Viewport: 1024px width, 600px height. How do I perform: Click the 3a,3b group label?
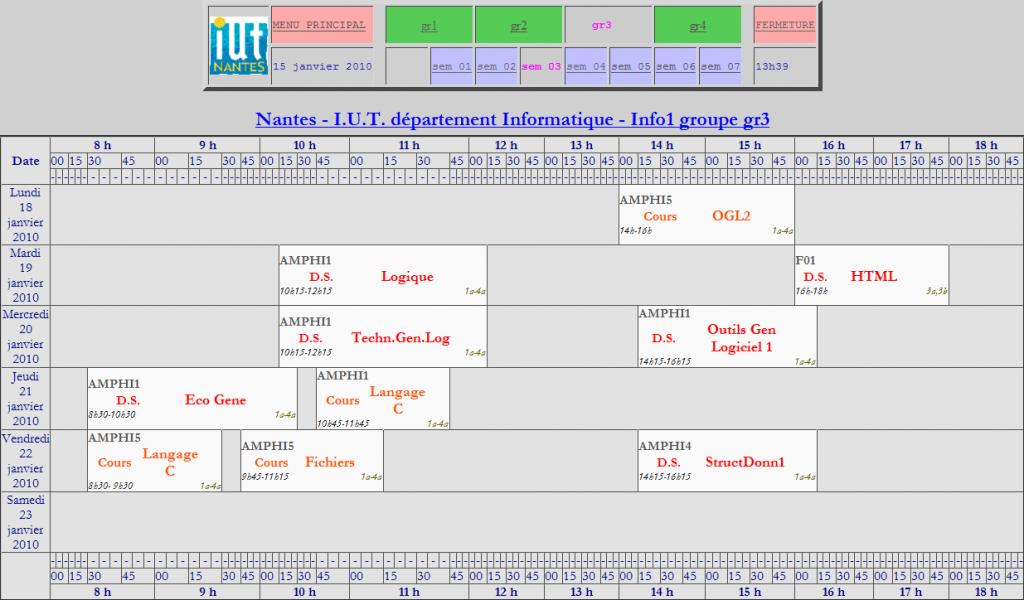(936, 291)
